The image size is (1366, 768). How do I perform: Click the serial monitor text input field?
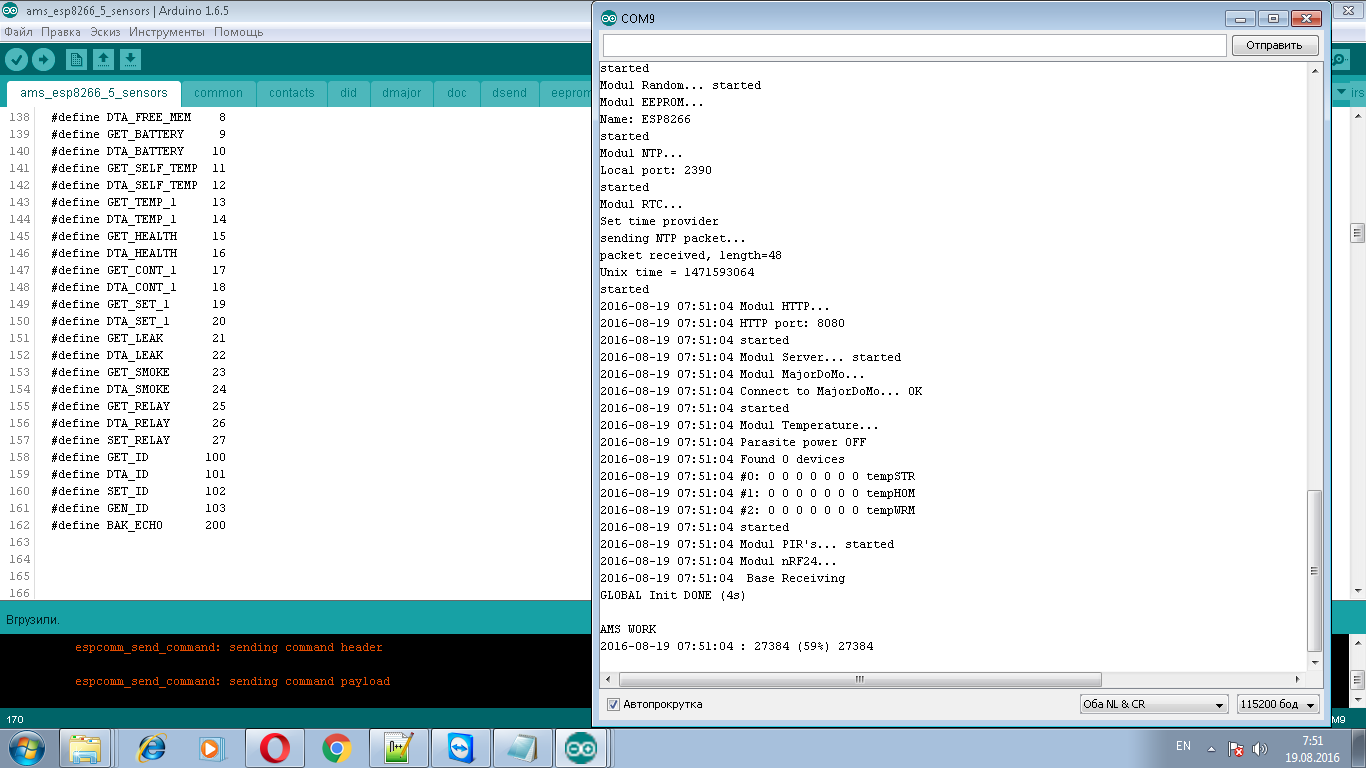pyautogui.click(x=913, y=45)
